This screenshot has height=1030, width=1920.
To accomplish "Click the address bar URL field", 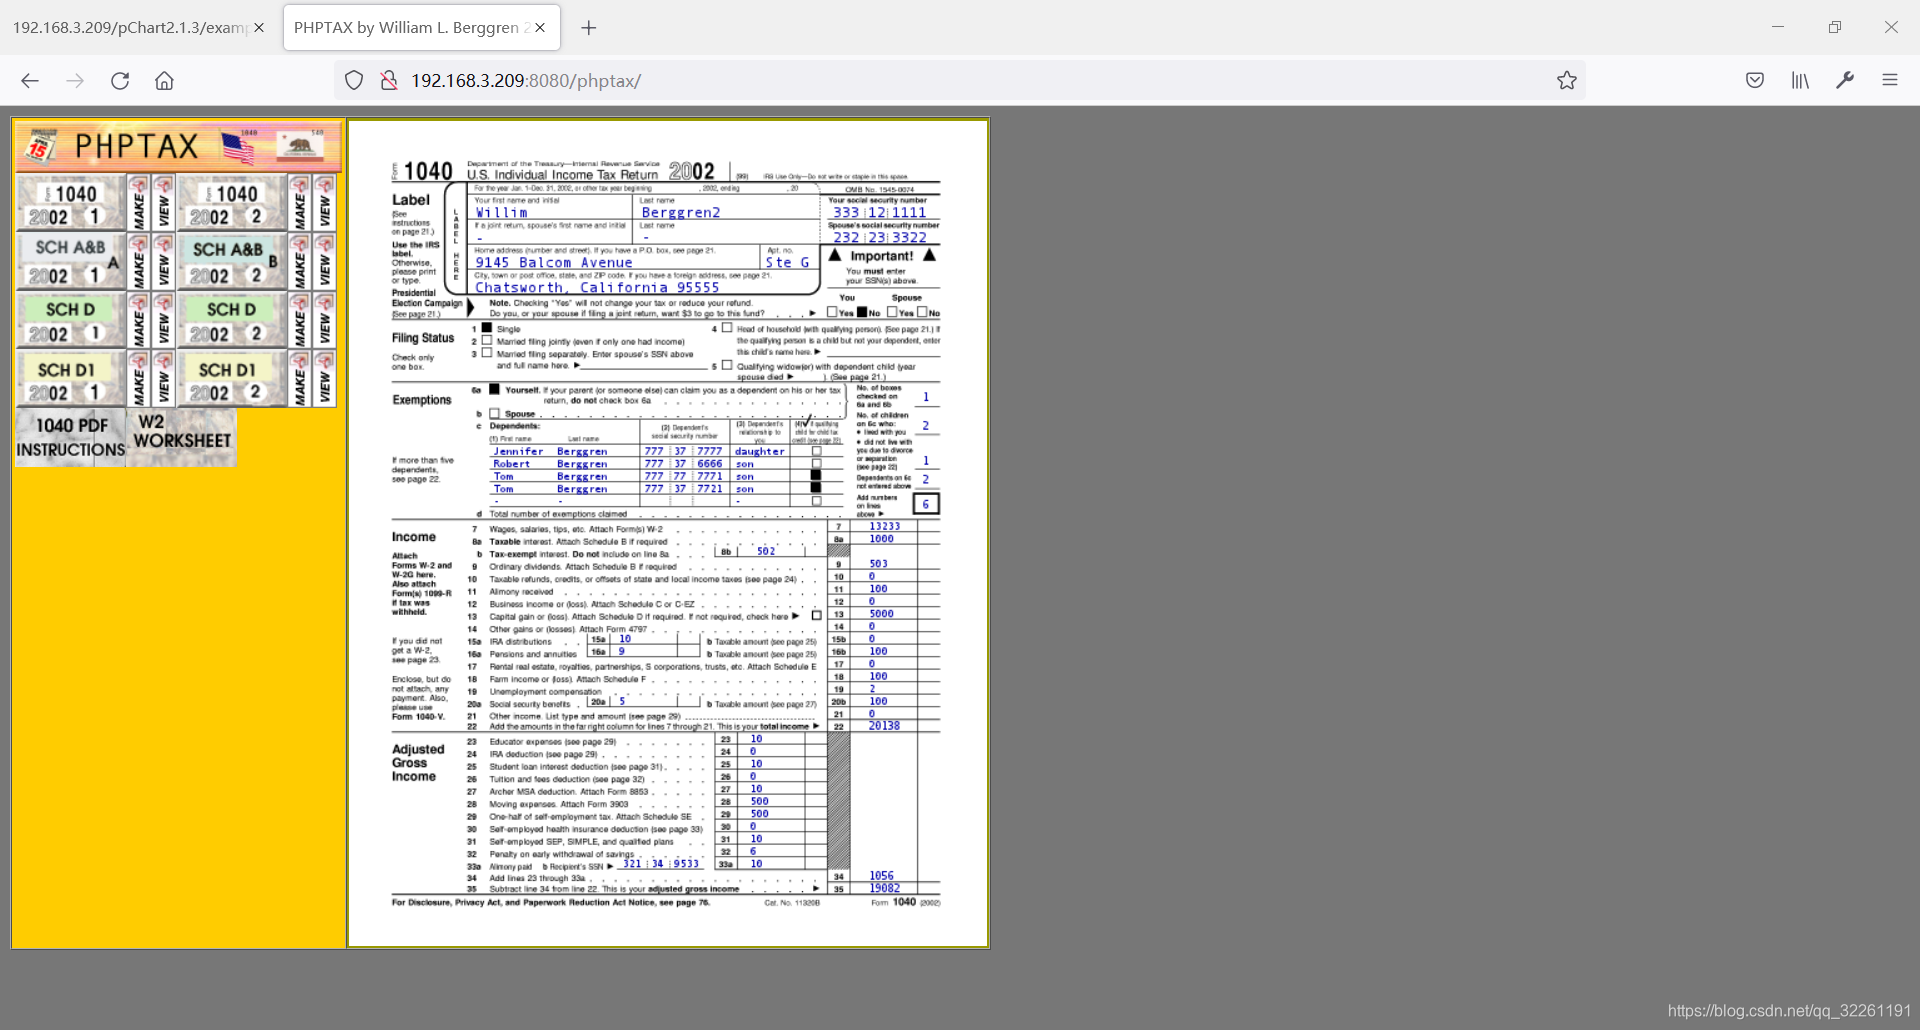I will (x=960, y=81).
